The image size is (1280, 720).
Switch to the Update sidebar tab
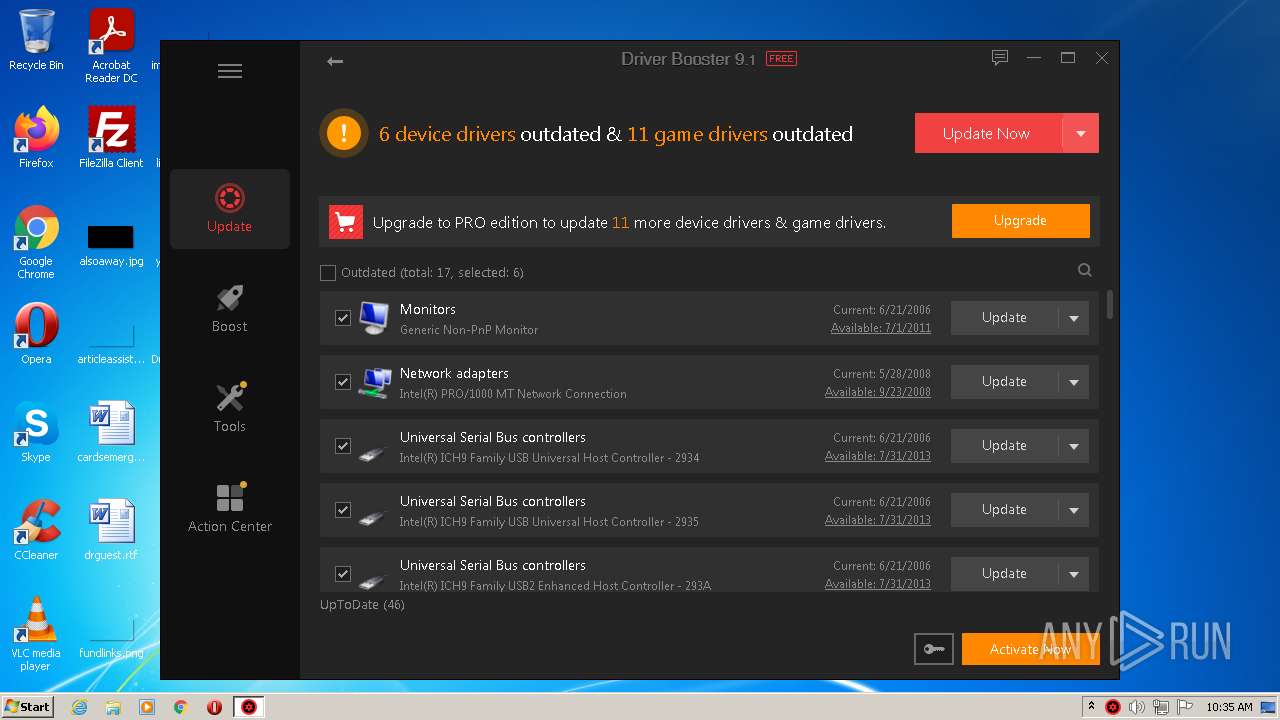[230, 209]
